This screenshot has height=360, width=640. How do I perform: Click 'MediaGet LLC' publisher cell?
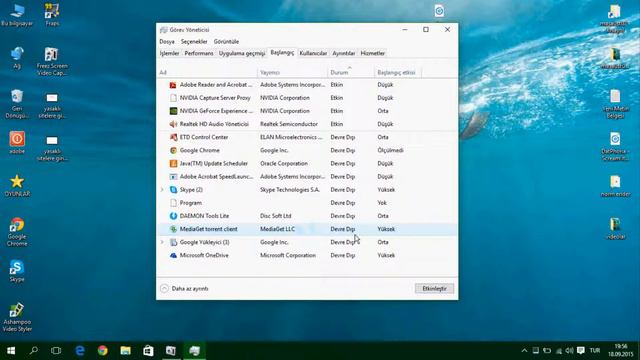277,229
